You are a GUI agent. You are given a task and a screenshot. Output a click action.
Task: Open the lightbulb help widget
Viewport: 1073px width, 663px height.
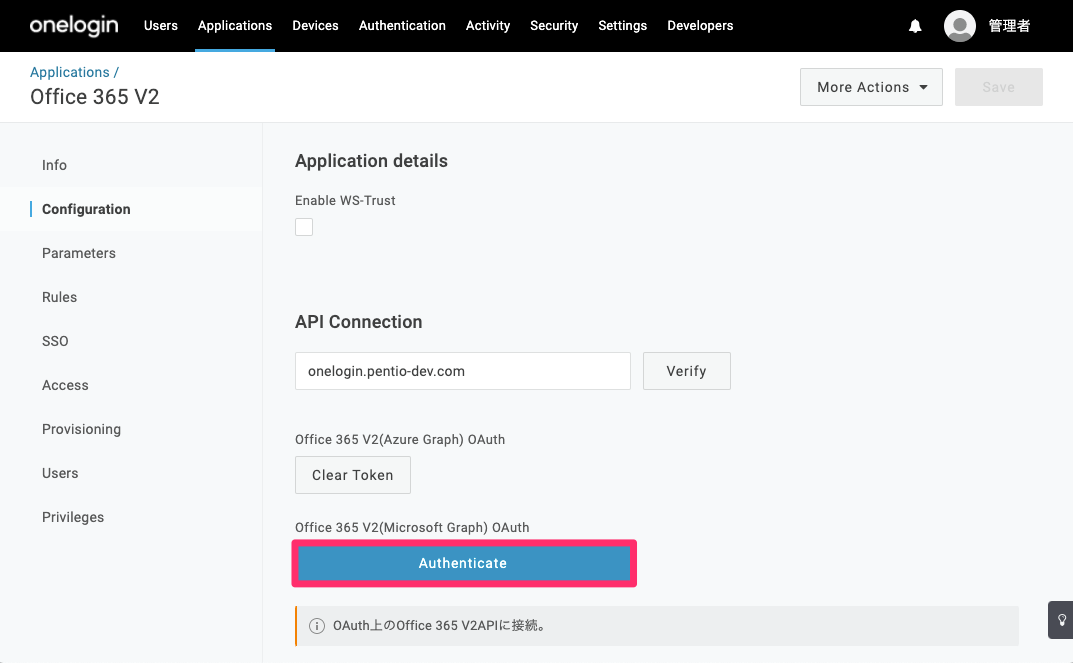[1061, 620]
